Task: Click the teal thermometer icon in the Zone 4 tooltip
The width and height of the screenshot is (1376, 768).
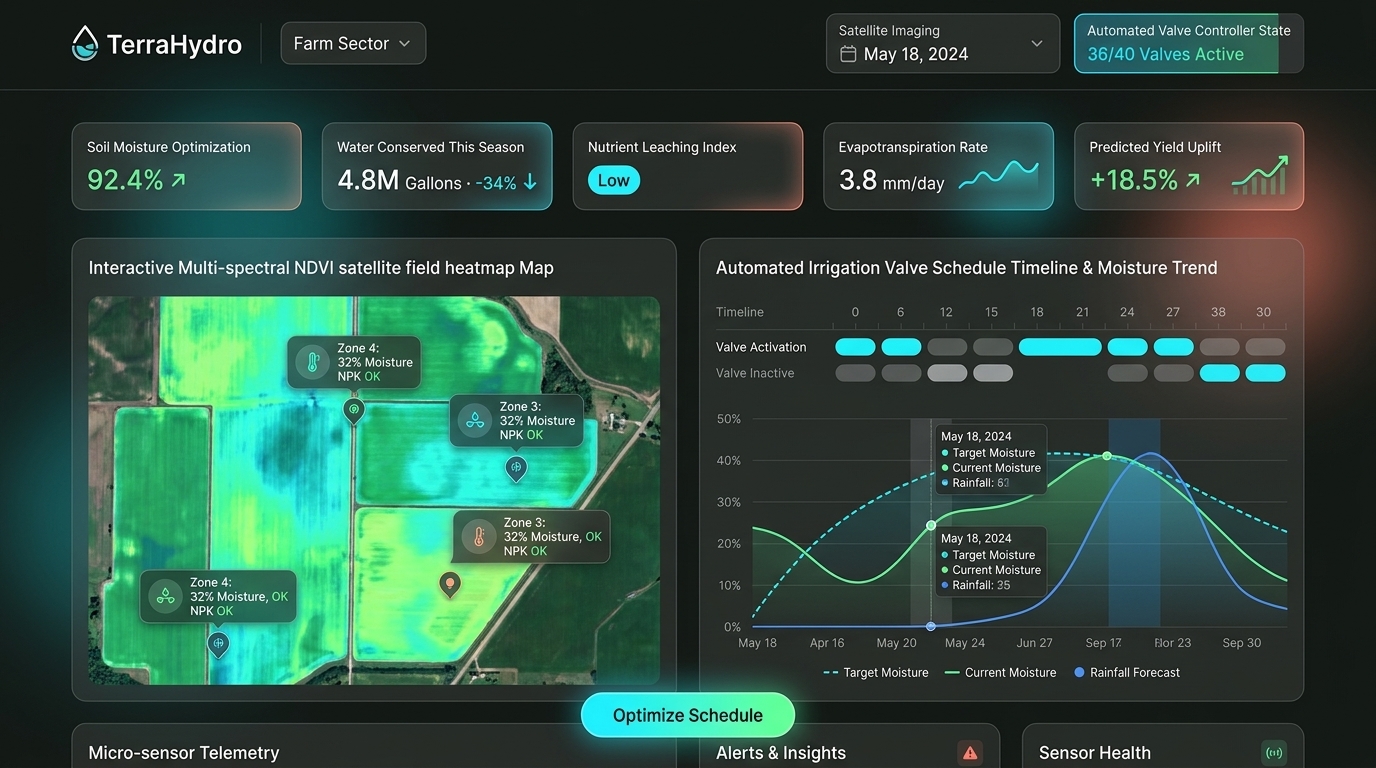Action: (313, 362)
